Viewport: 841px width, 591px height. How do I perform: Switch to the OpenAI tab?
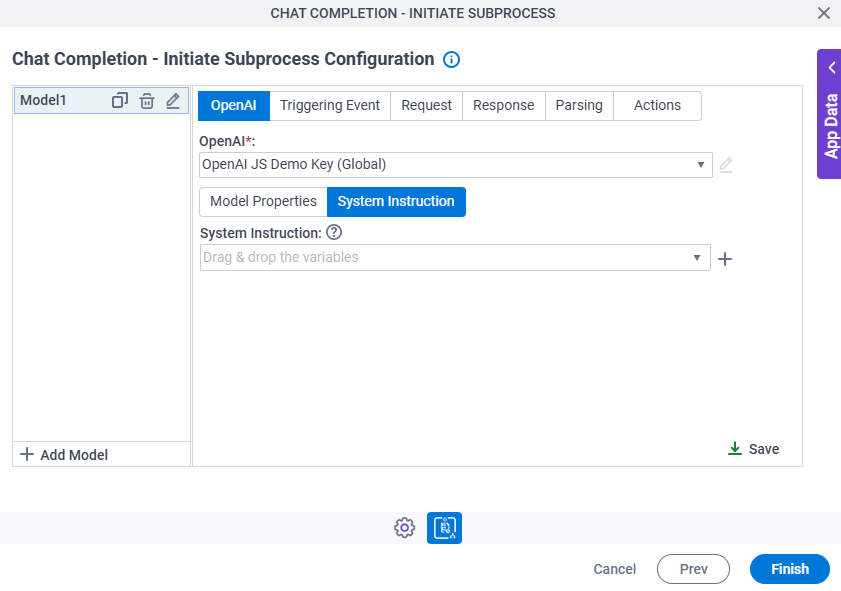click(x=234, y=105)
